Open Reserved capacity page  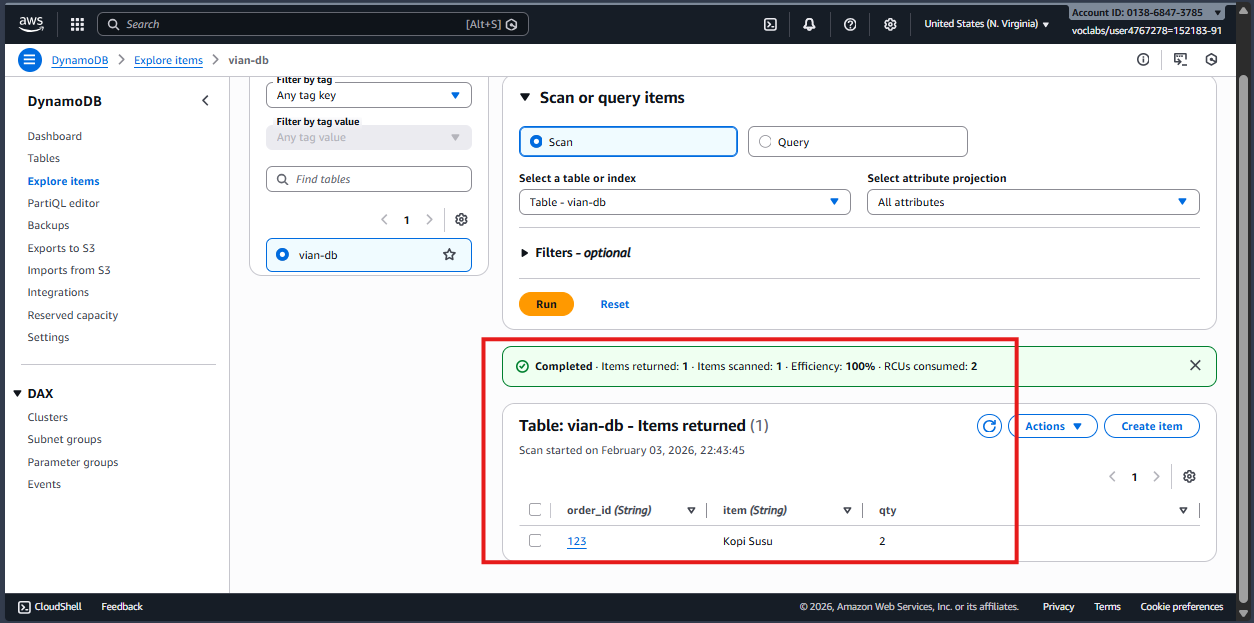73,315
